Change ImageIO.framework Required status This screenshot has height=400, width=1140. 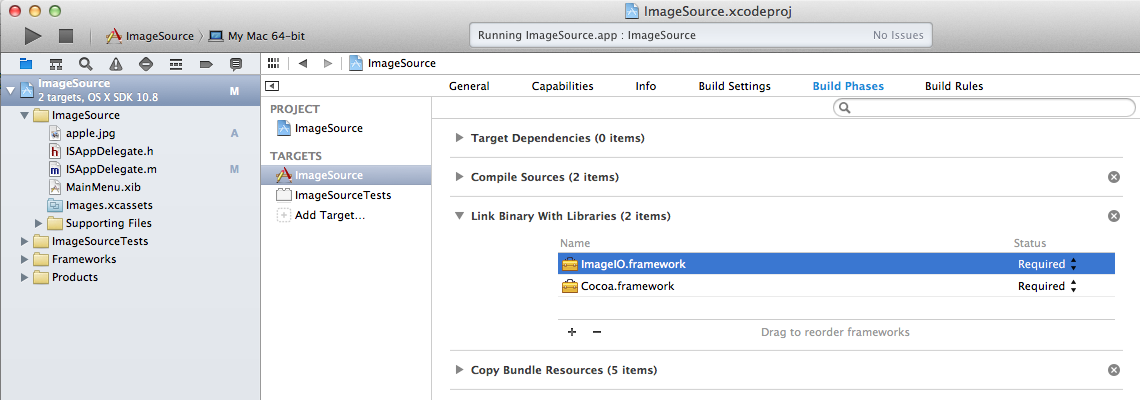coord(1047,264)
